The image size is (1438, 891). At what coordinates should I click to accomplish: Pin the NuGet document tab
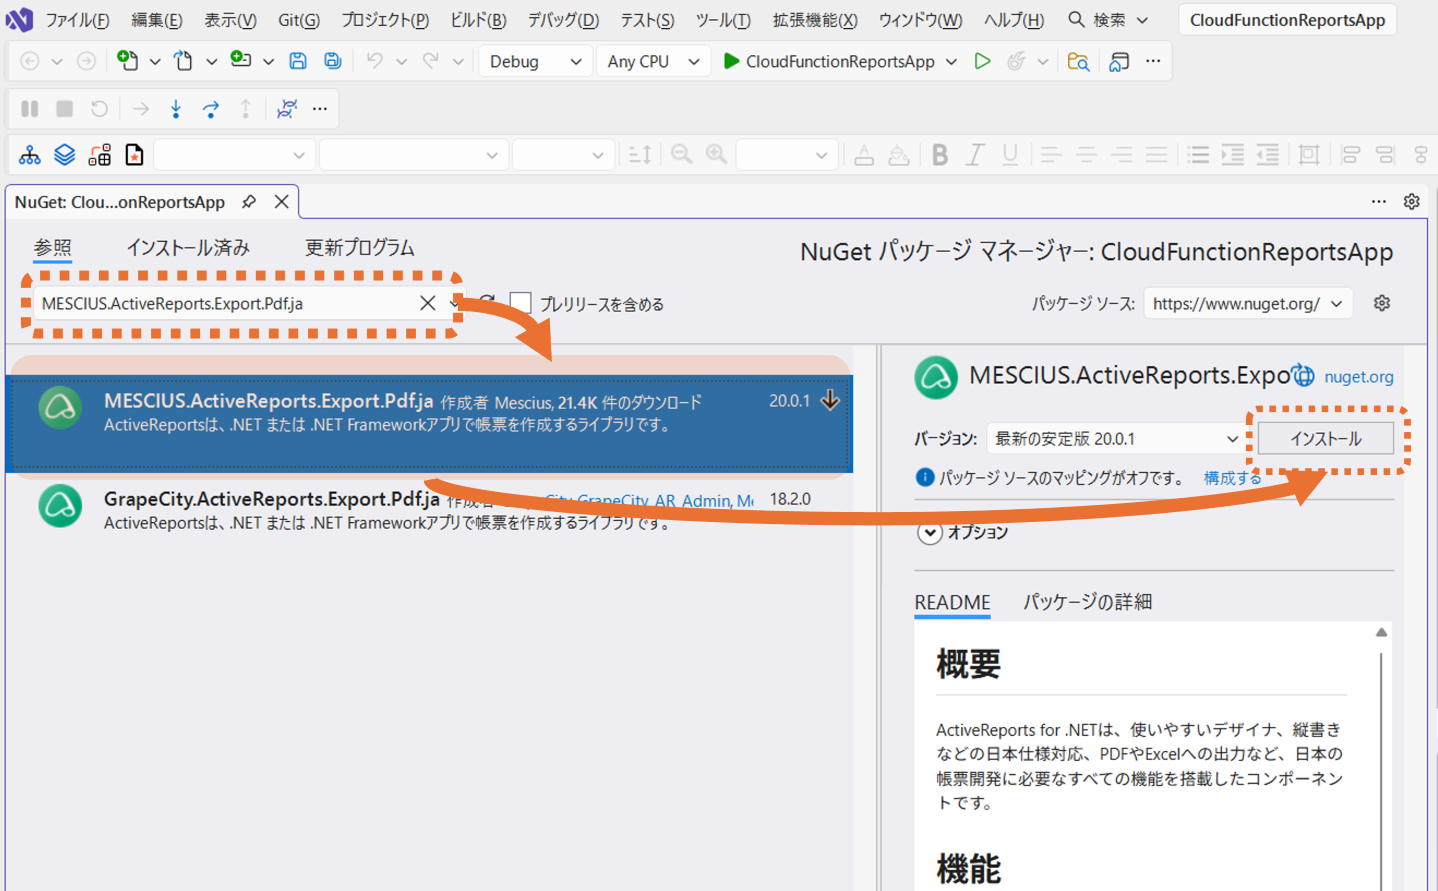point(249,202)
